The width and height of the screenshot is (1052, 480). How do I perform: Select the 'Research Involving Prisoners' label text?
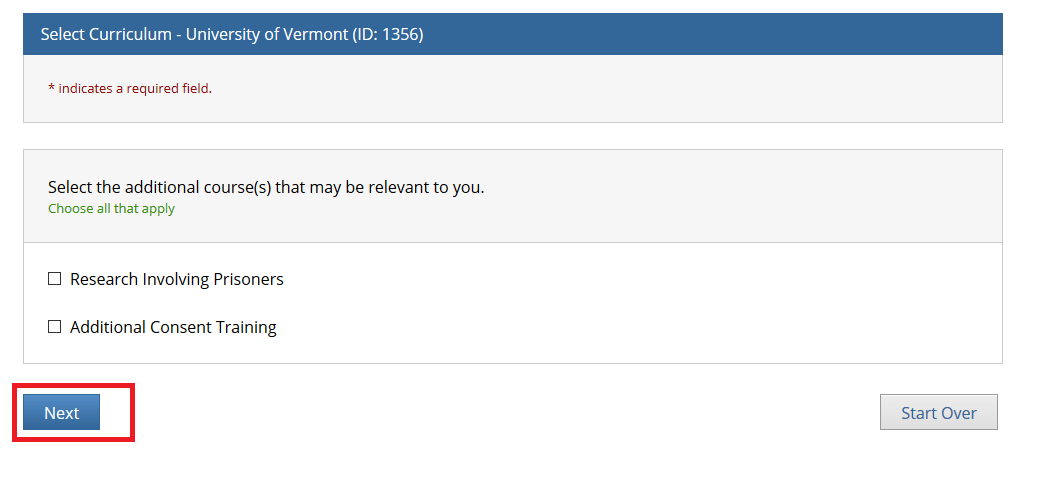(176, 279)
